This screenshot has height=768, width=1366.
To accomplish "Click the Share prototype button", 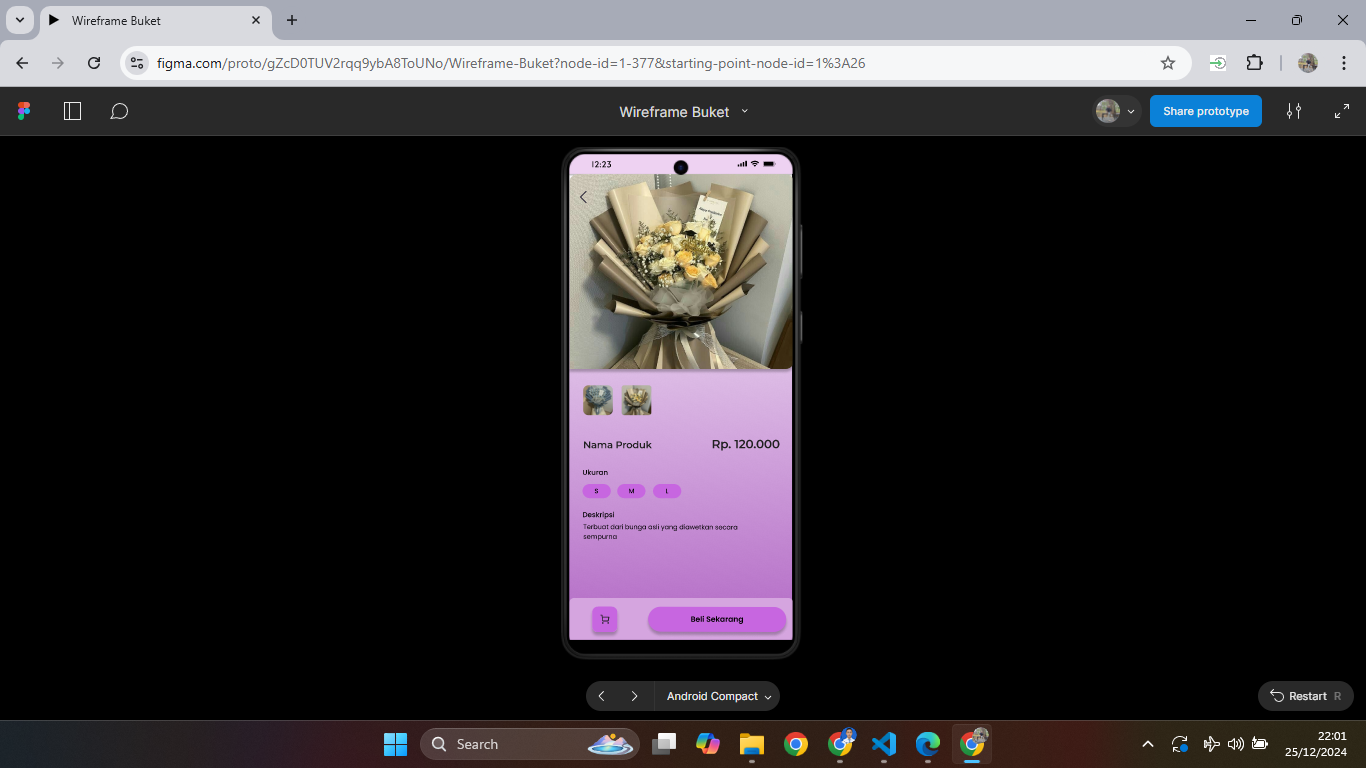I will tap(1205, 111).
